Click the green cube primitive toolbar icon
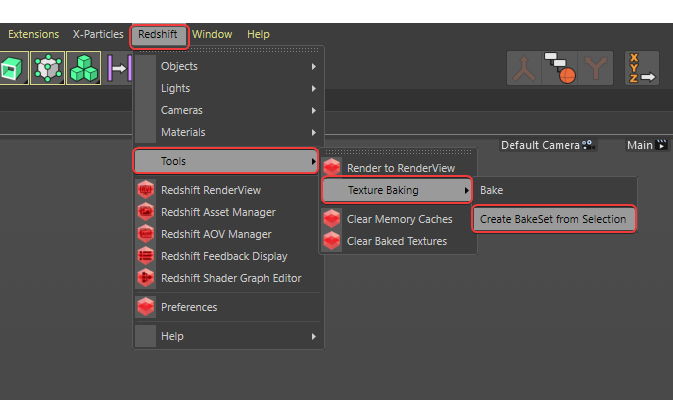This screenshot has height=400, width=673. tap(13, 68)
